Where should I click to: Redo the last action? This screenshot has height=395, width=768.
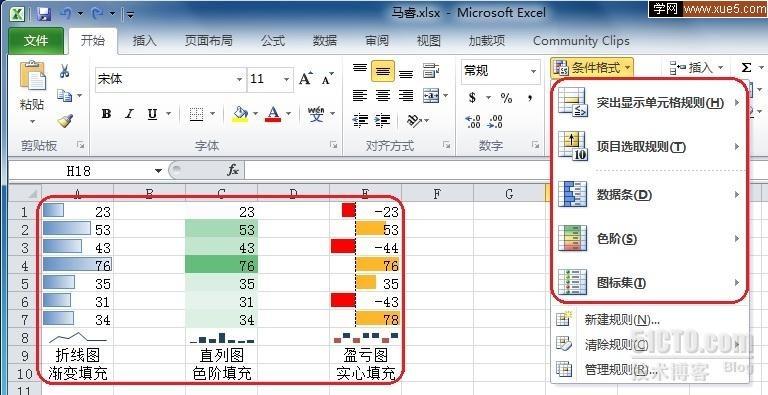pos(97,13)
